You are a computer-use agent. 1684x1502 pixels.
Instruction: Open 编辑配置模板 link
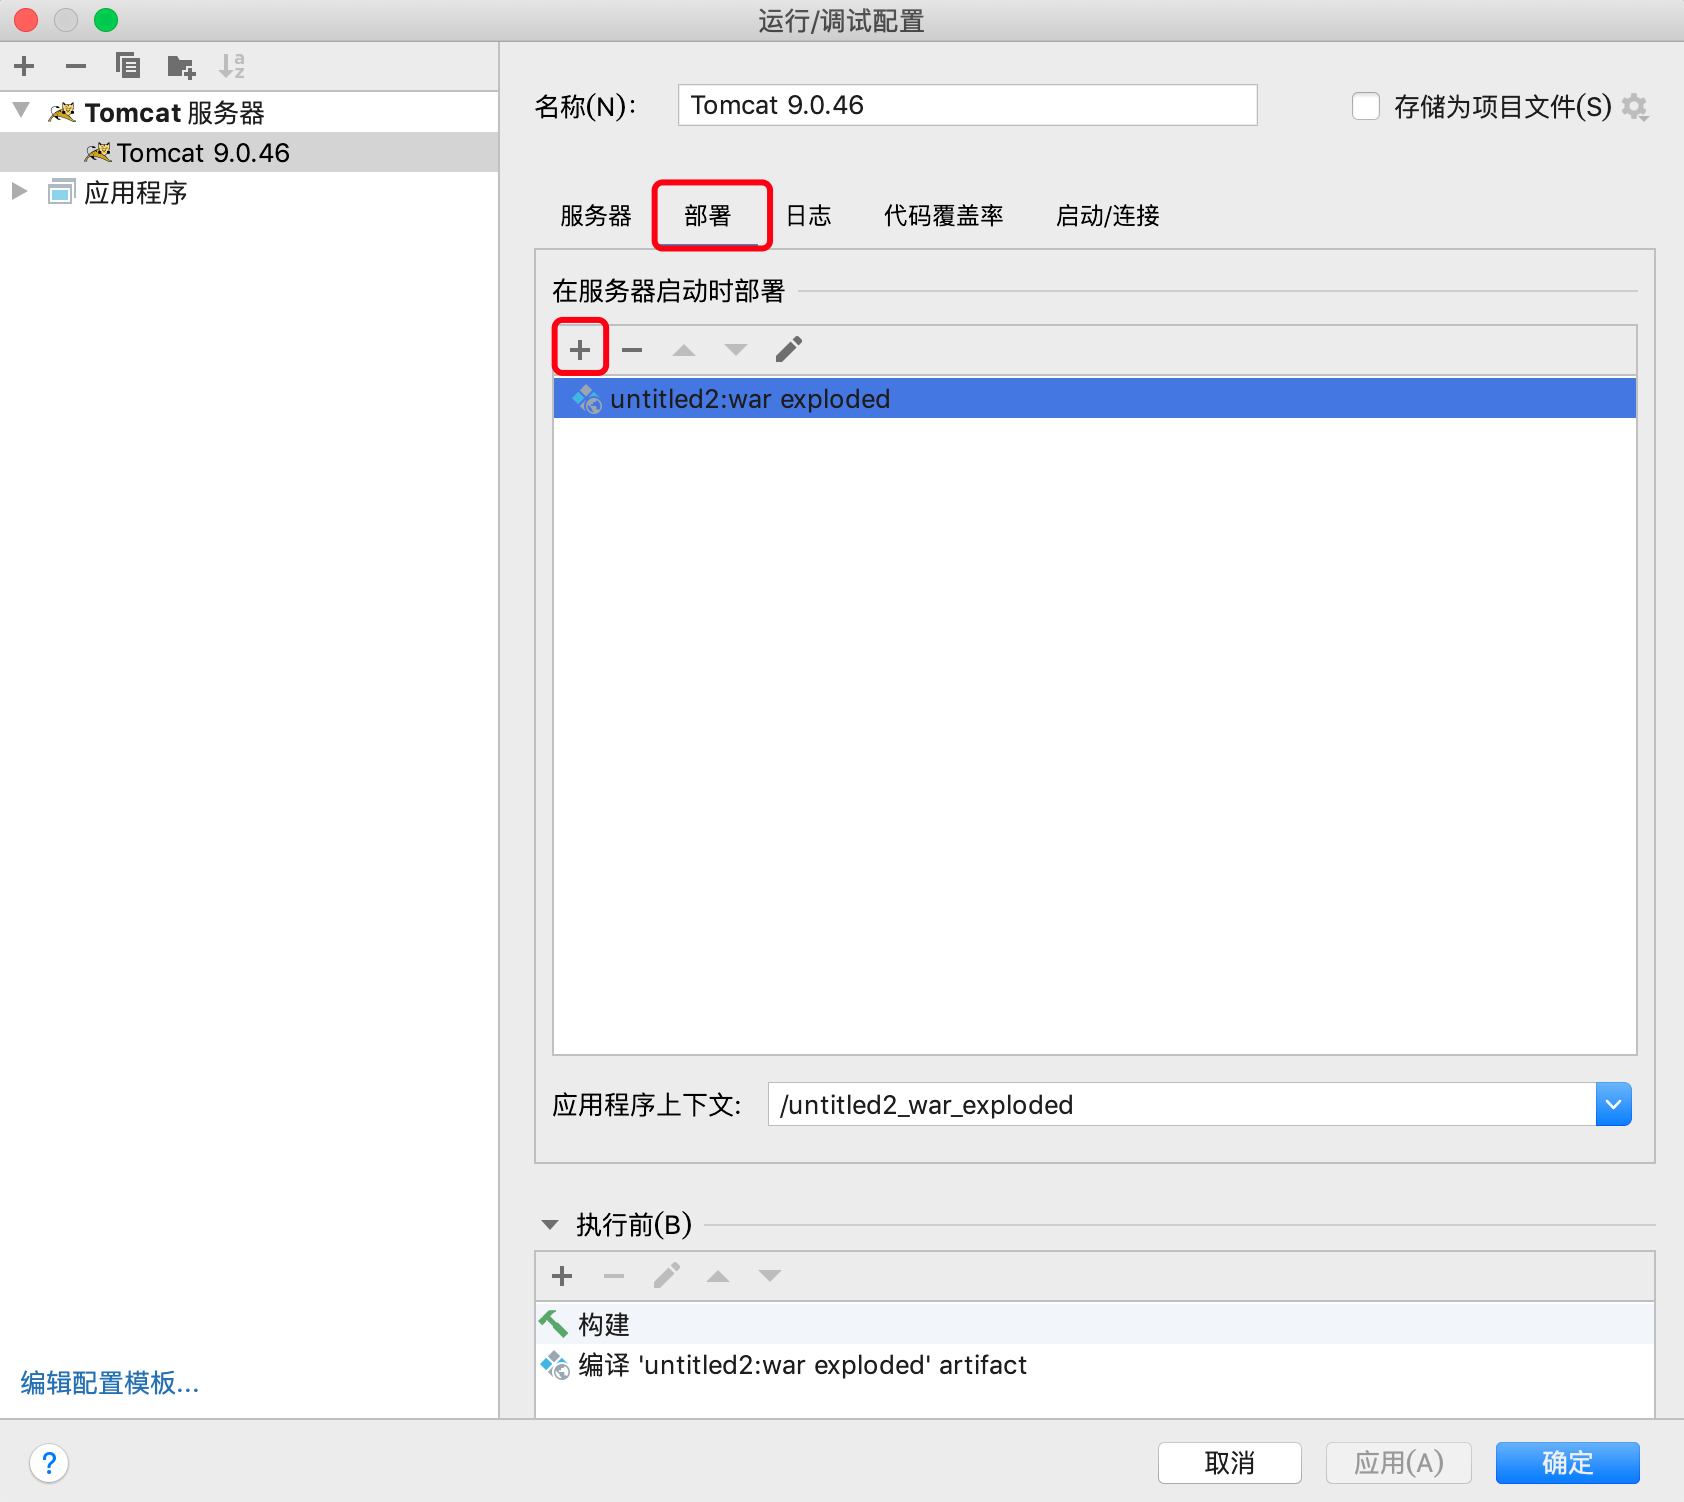tap(108, 1383)
